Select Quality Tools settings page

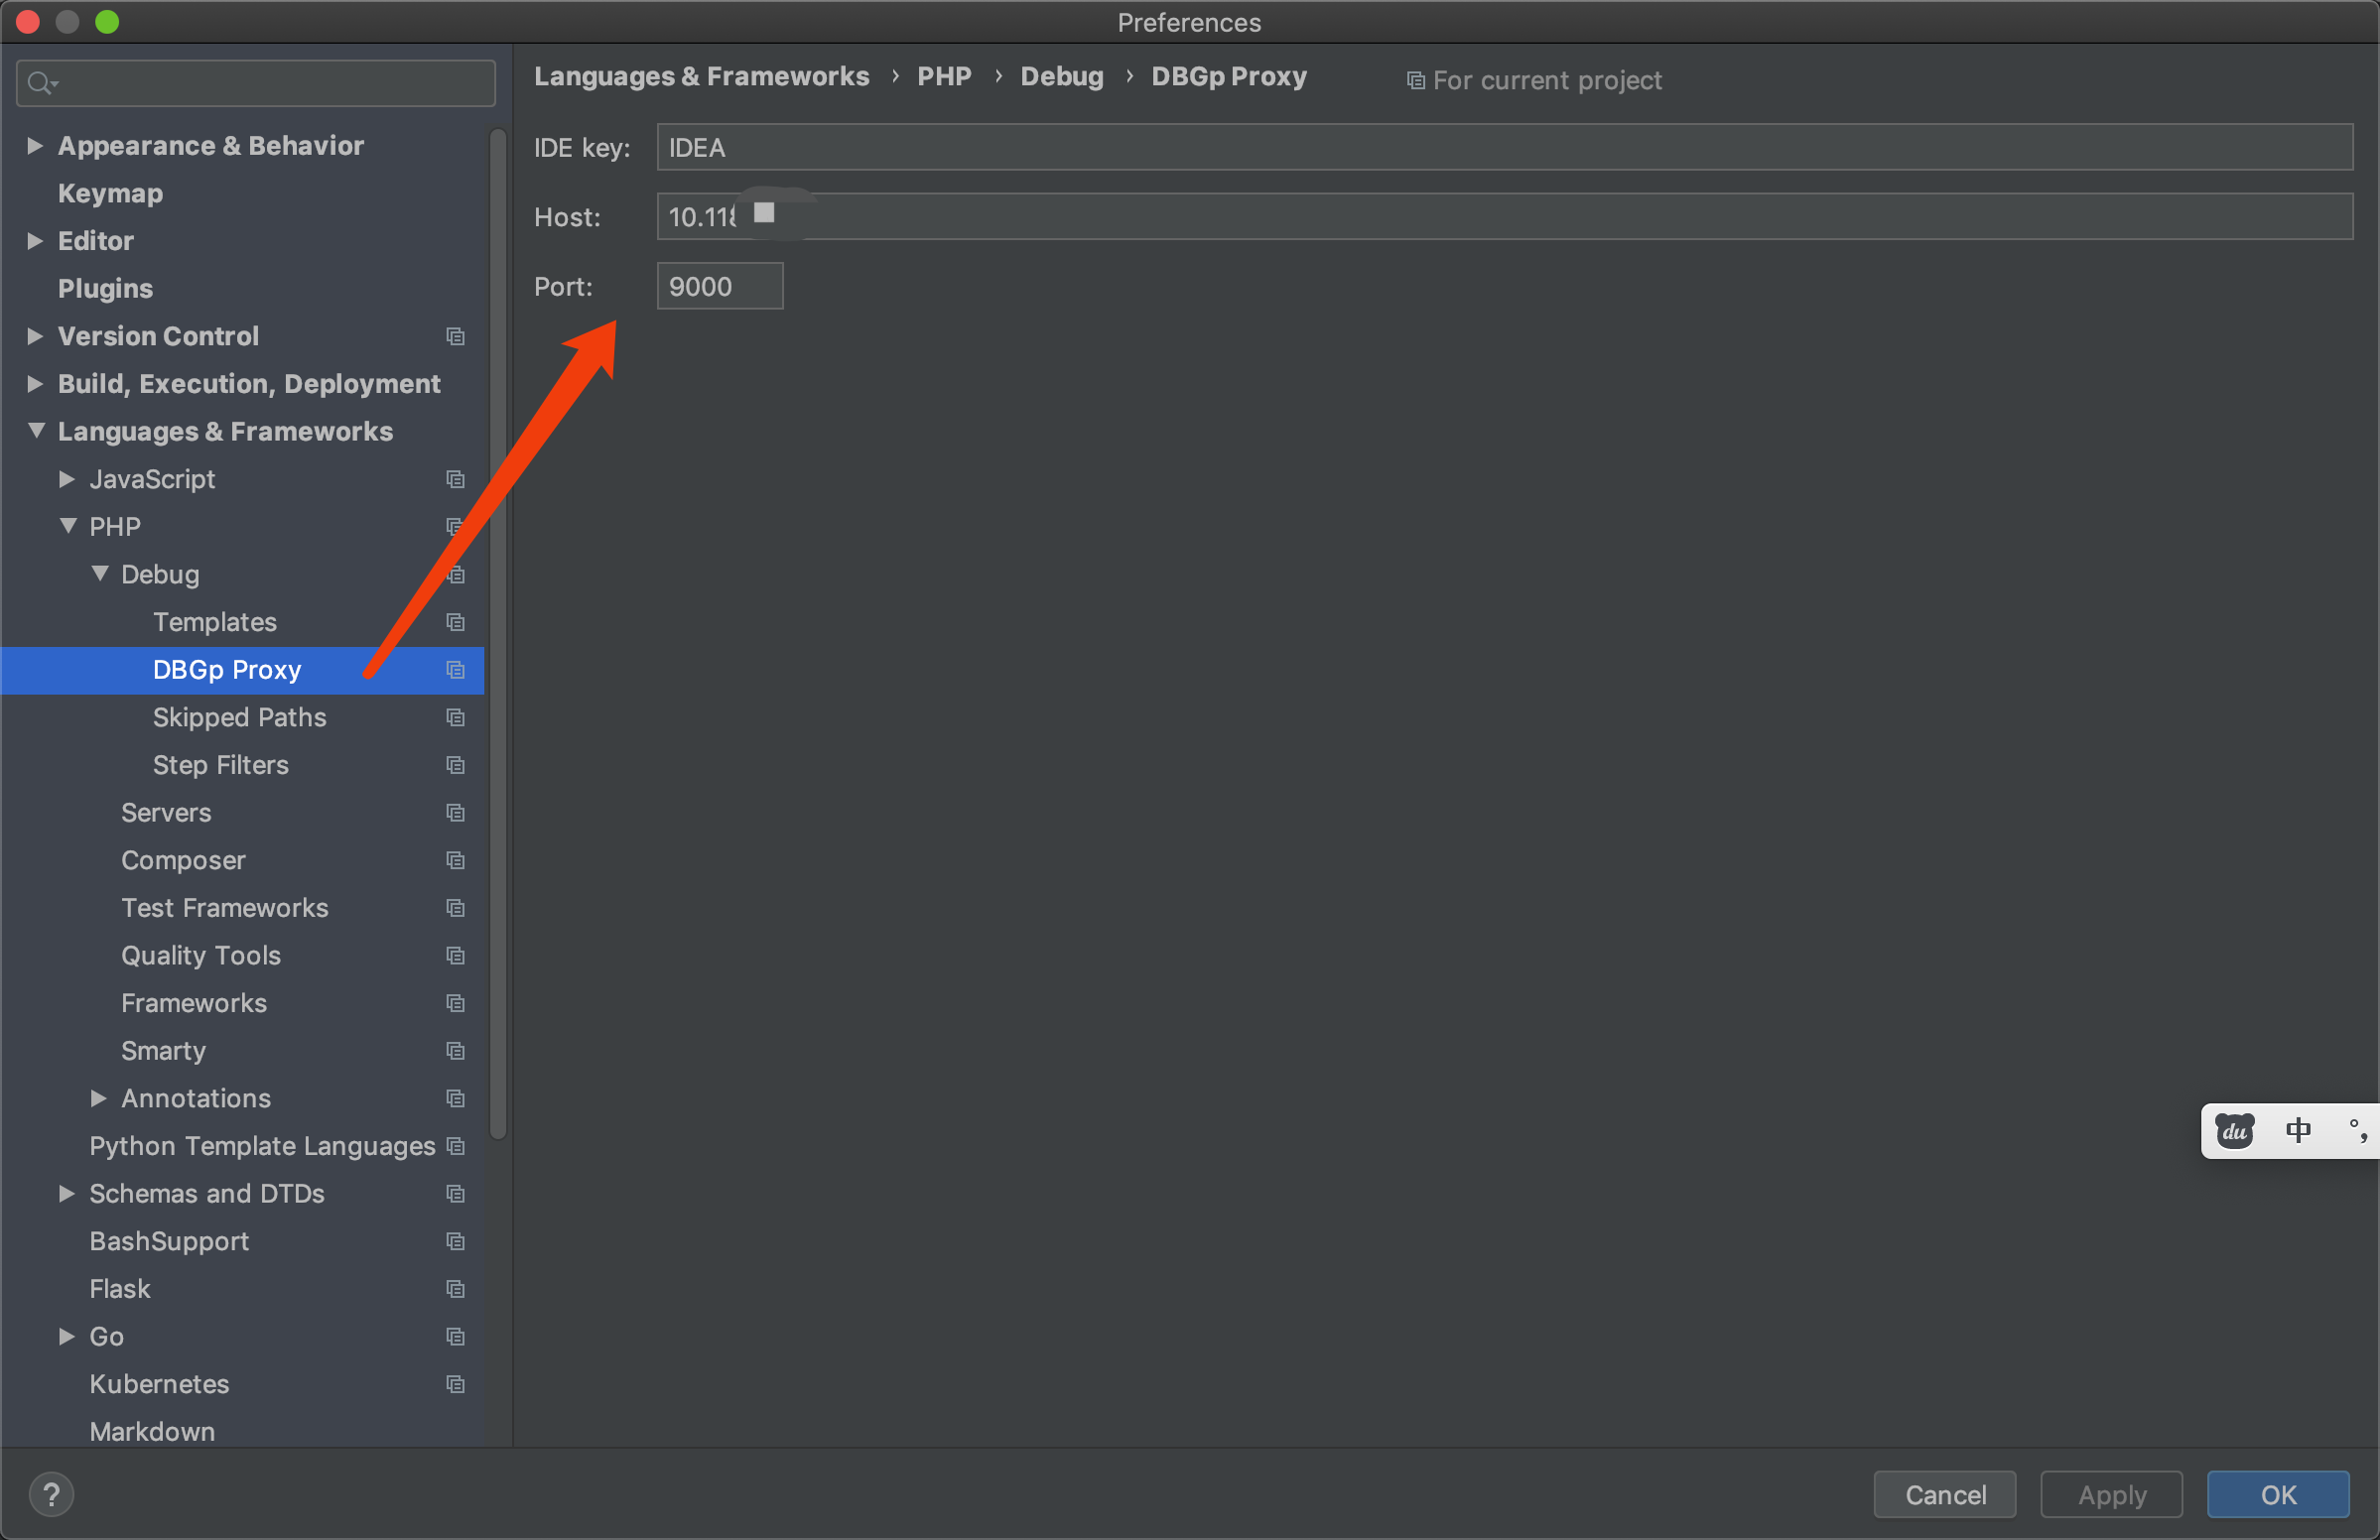200,955
